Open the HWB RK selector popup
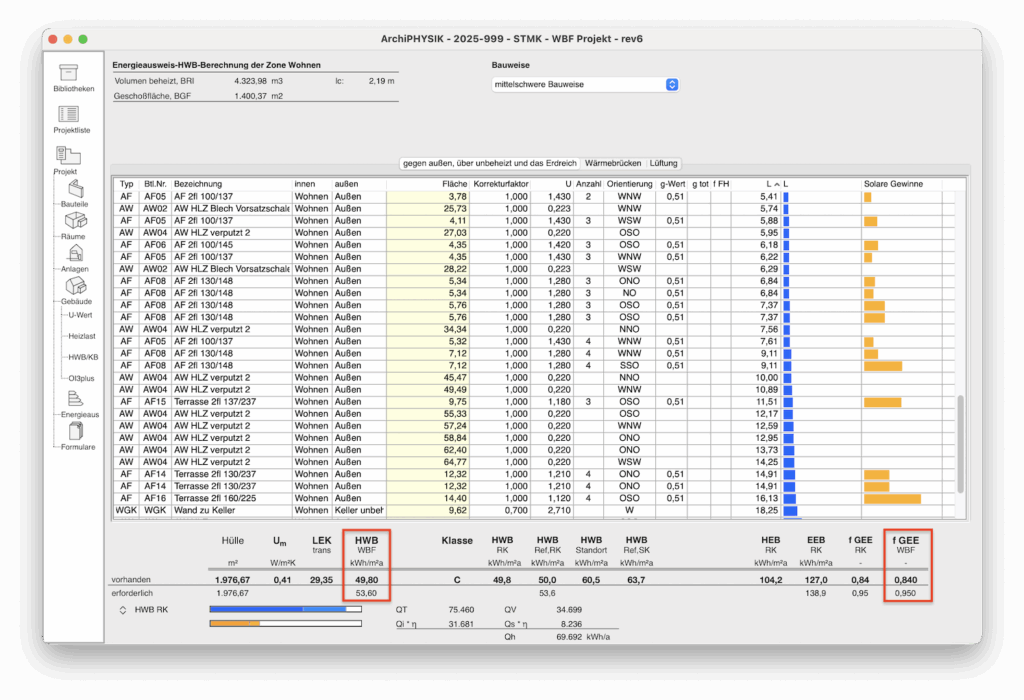Image resolution: width=1024 pixels, height=700 pixels. click(x=123, y=609)
